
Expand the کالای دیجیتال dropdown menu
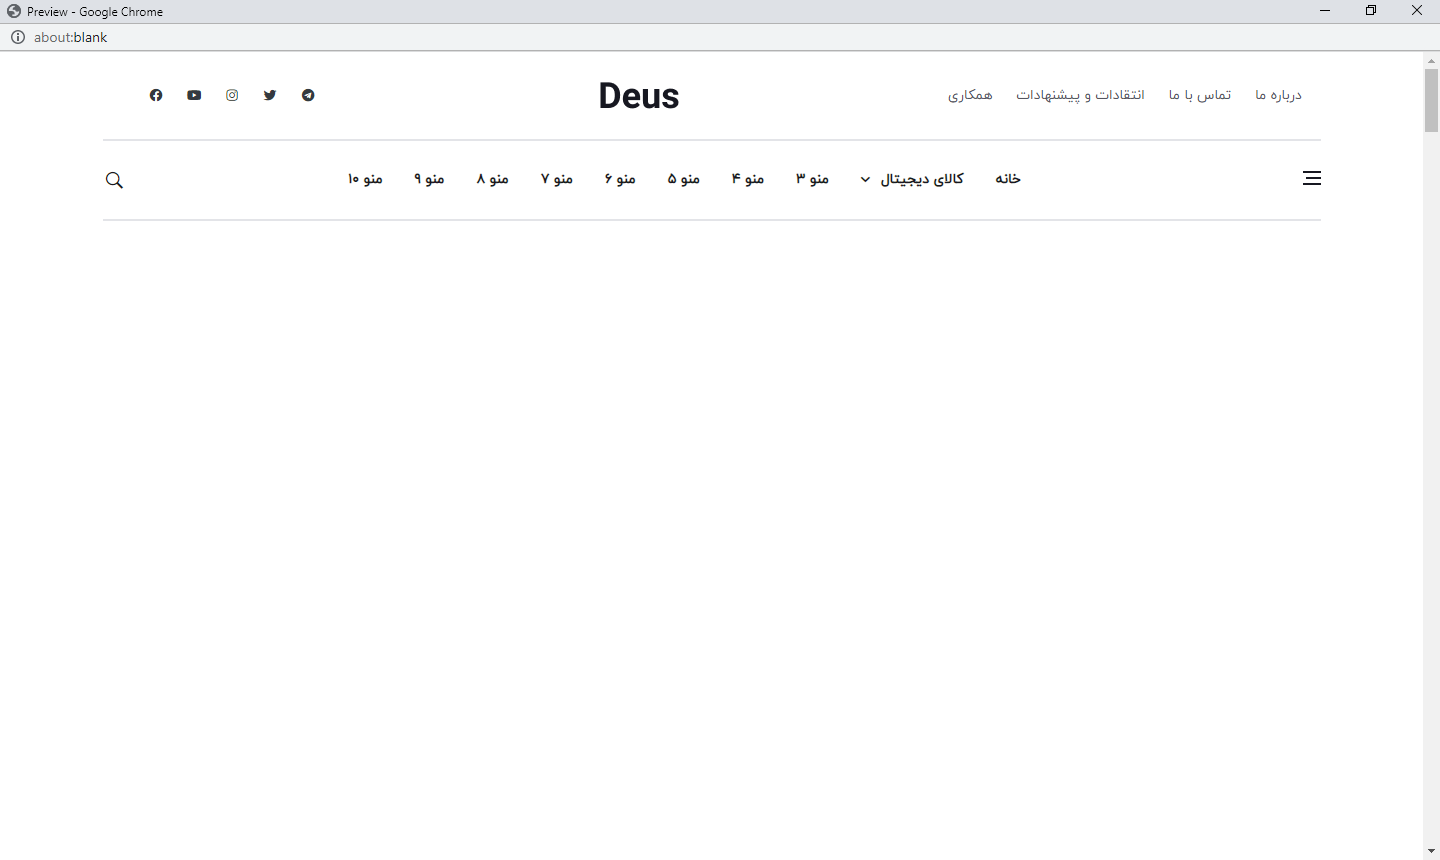point(912,179)
